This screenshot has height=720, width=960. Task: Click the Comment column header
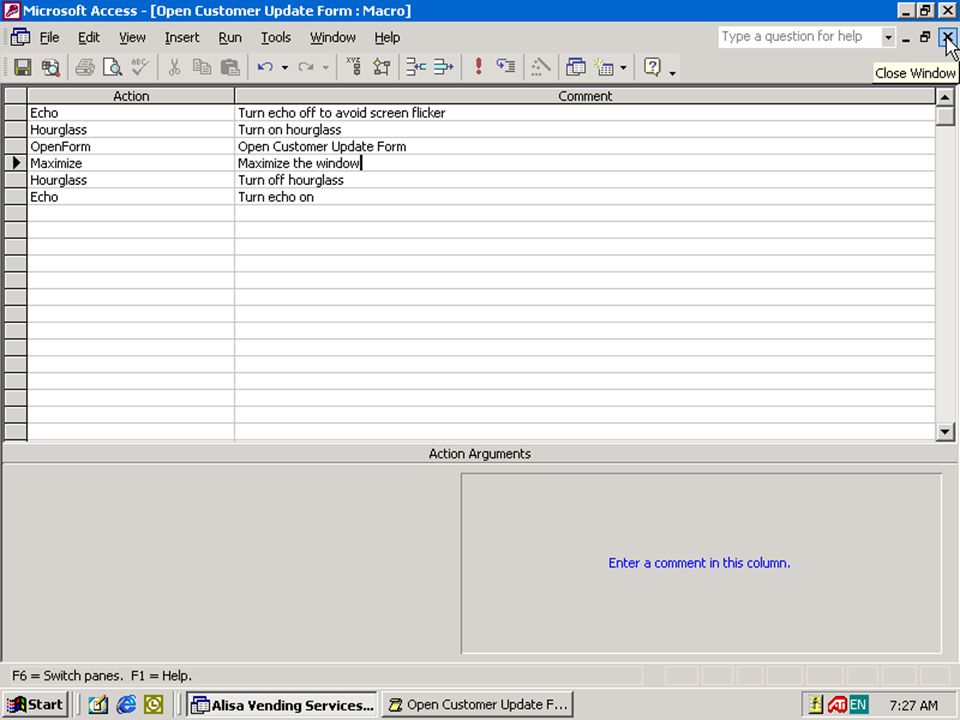[585, 96]
